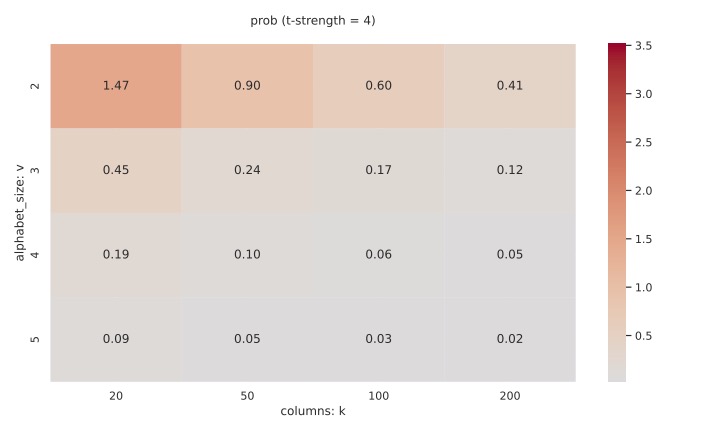
Task: Click the x-axis tick label 200
Action: tap(509, 396)
